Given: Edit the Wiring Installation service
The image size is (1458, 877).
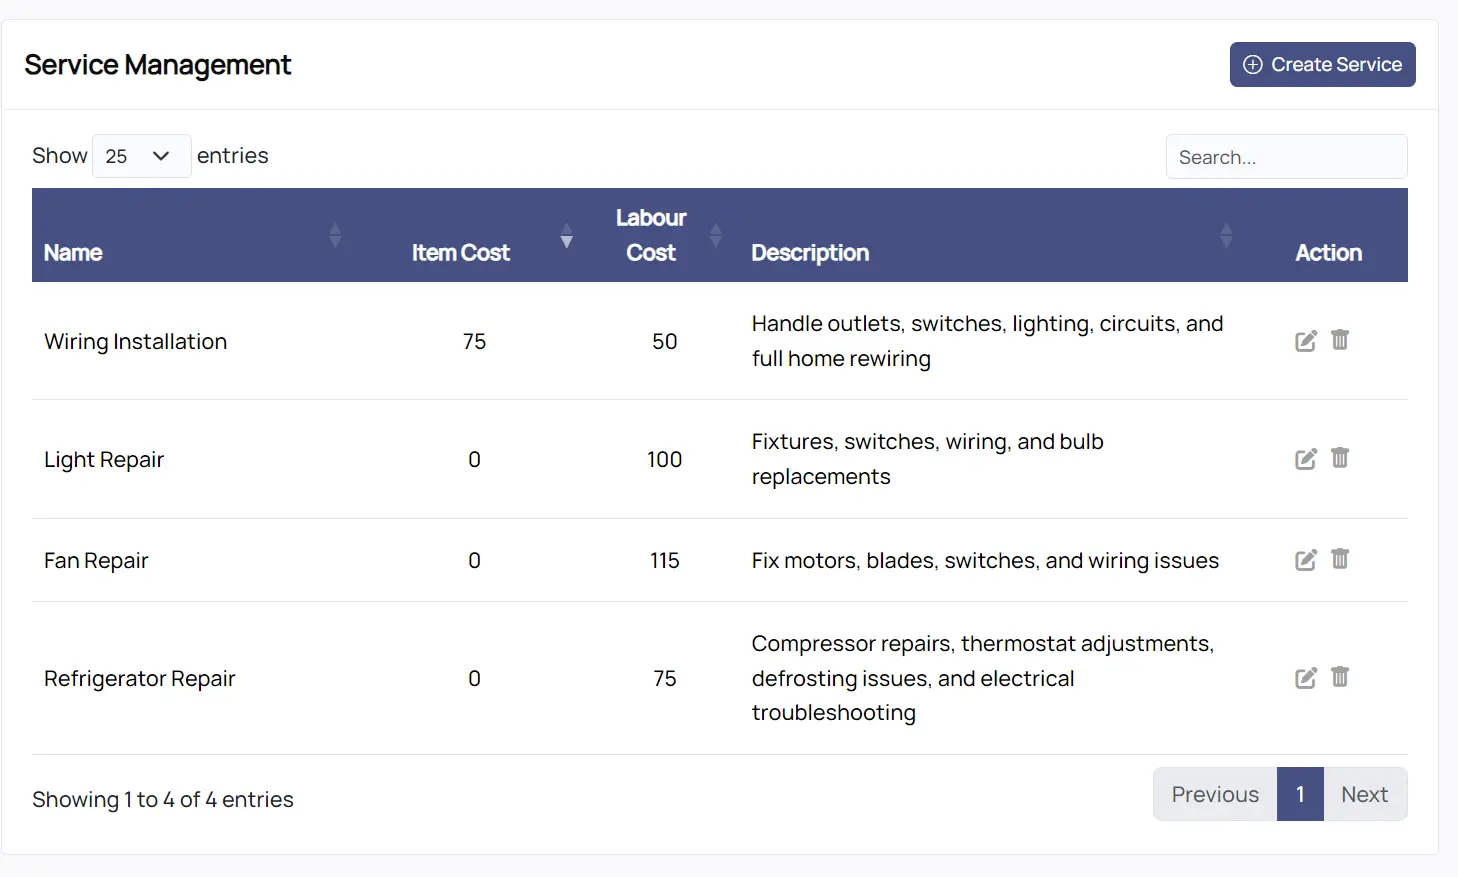Looking at the screenshot, I should (1305, 341).
